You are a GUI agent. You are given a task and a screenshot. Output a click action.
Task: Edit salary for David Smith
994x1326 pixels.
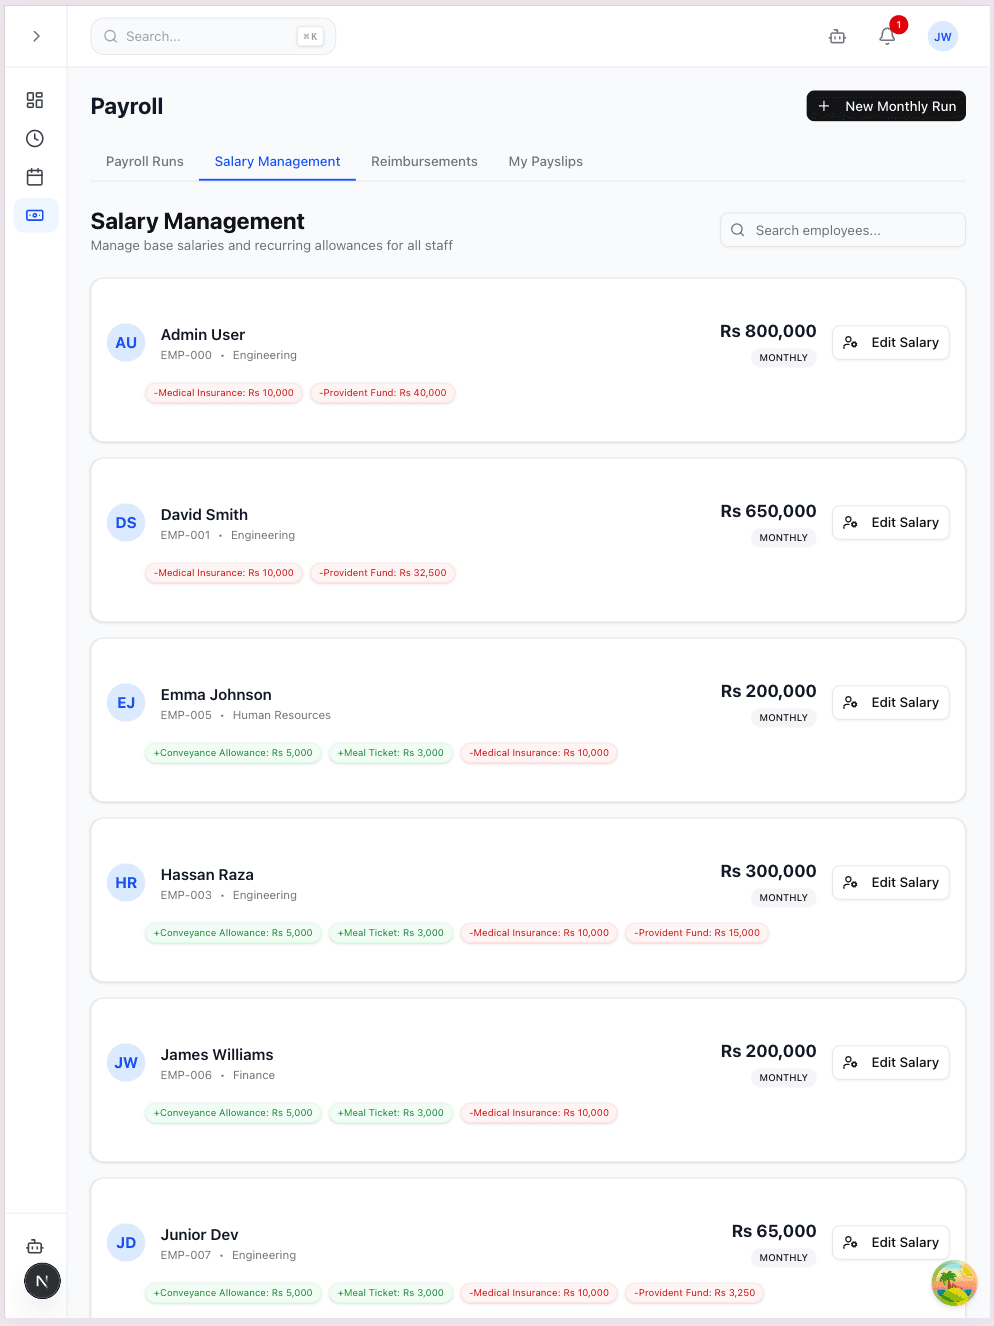click(x=890, y=522)
